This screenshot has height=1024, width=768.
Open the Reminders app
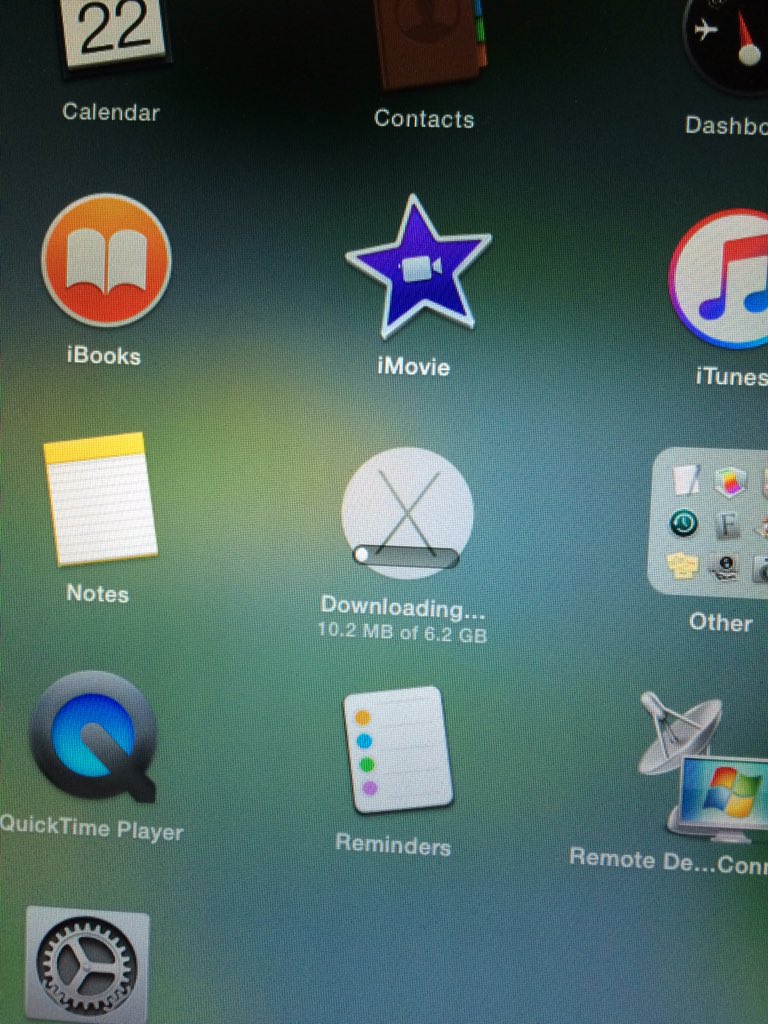398,750
